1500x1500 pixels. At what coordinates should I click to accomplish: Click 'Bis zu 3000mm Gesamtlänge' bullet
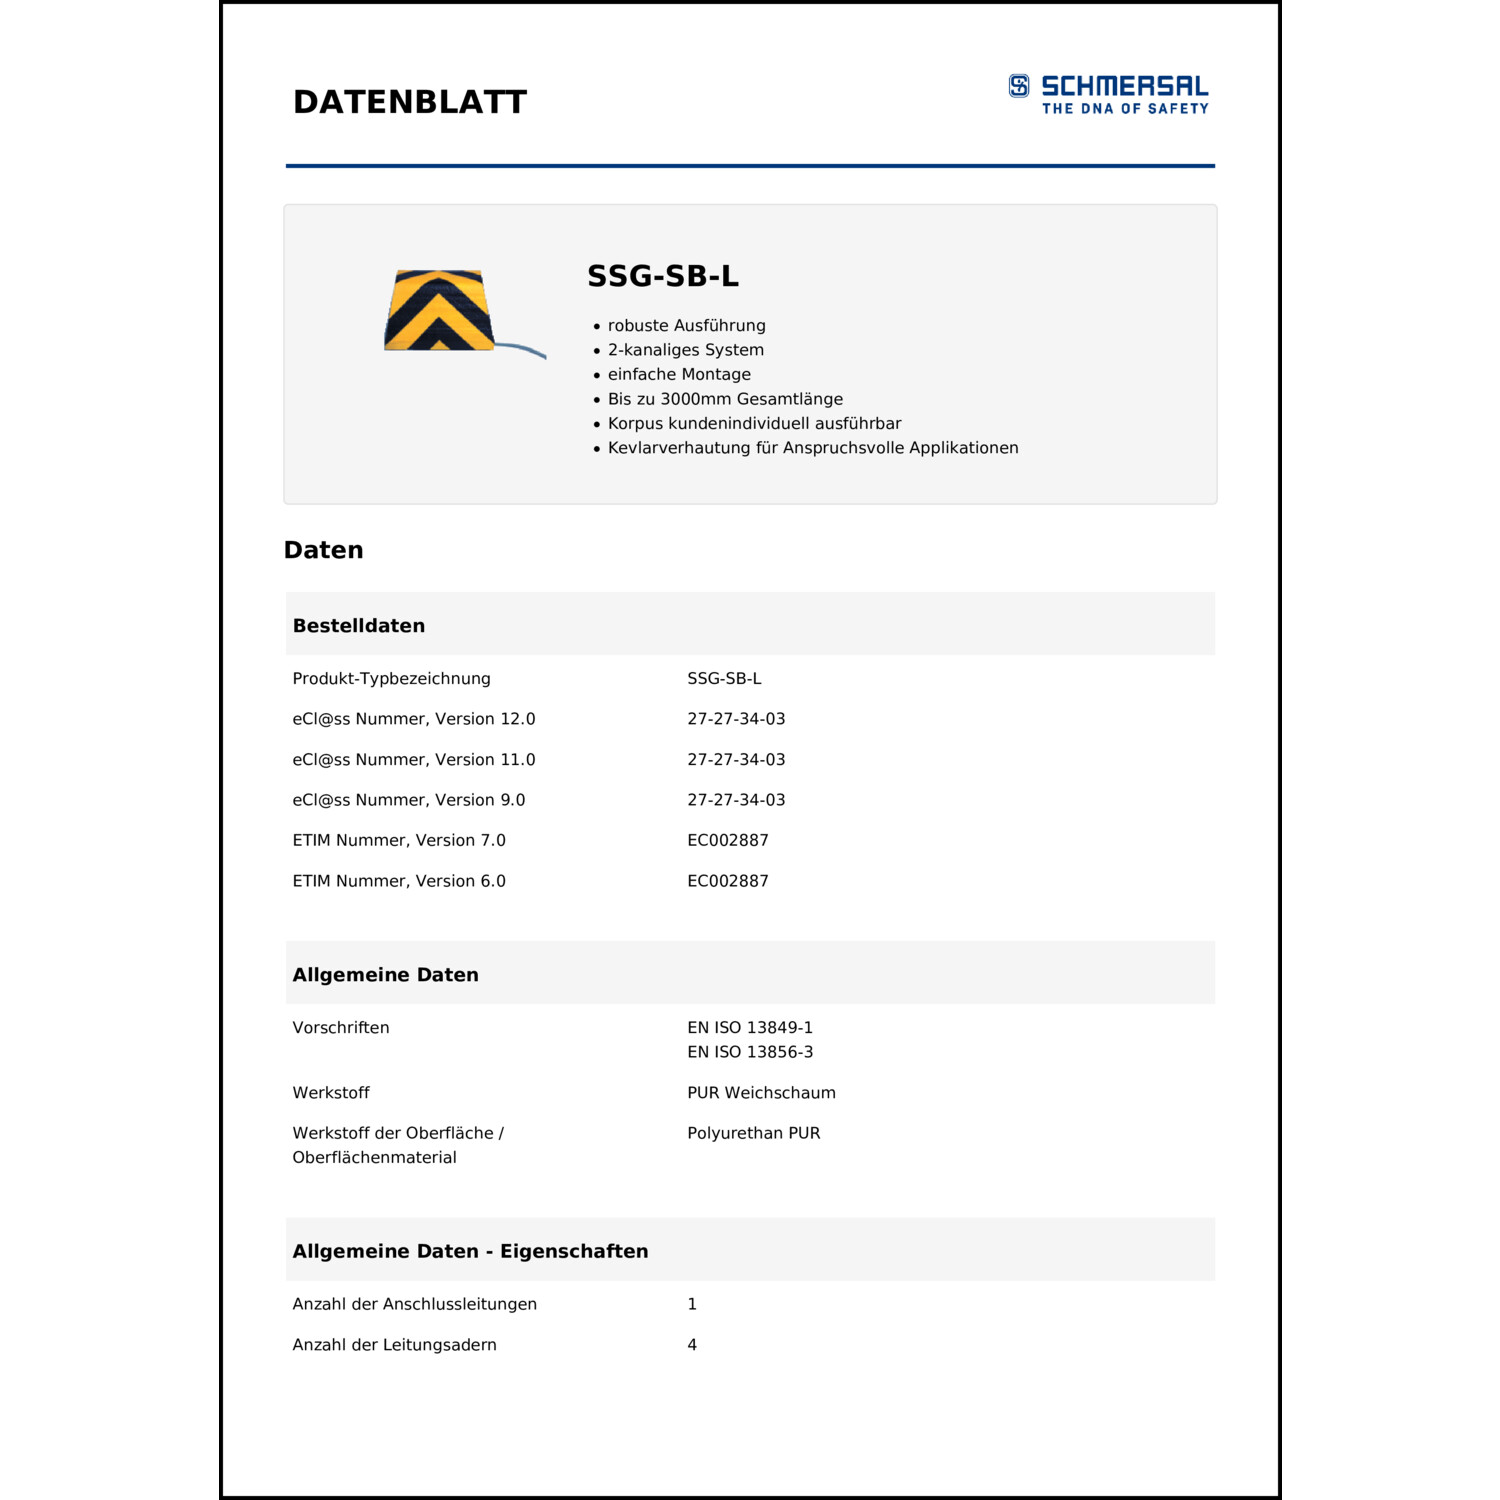pyautogui.click(x=725, y=399)
